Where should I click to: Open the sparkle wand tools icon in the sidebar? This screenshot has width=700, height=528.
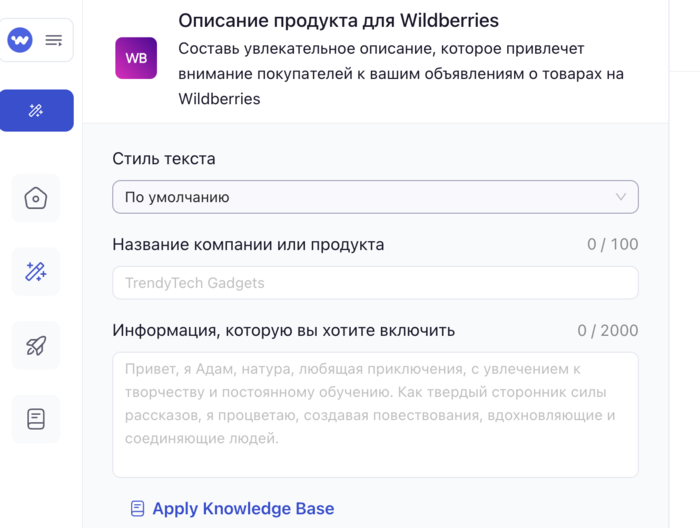(x=36, y=272)
